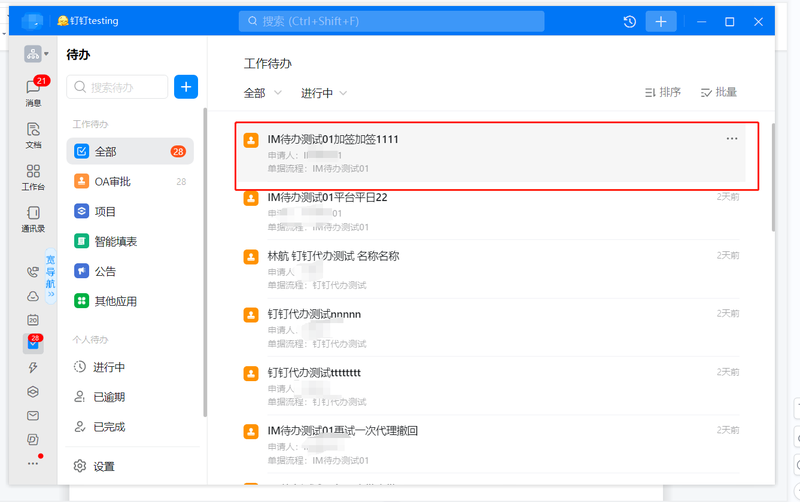Click the history clock icon in title bar

pos(630,22)
